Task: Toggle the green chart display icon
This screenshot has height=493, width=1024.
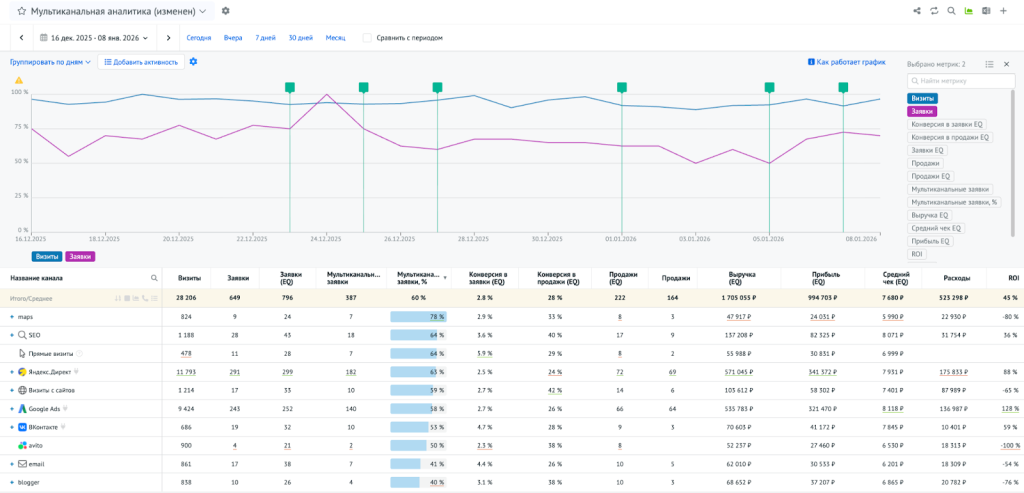Action: [968, 11]
